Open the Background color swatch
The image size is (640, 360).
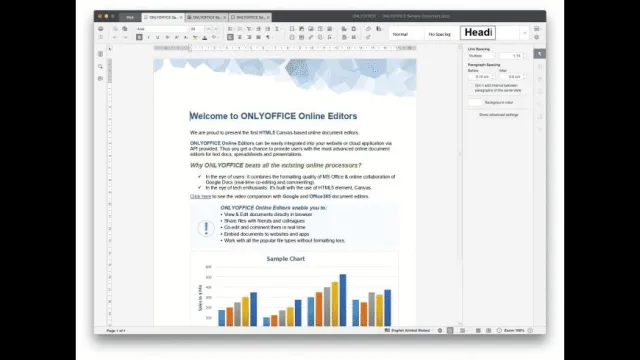pos(475,102)
